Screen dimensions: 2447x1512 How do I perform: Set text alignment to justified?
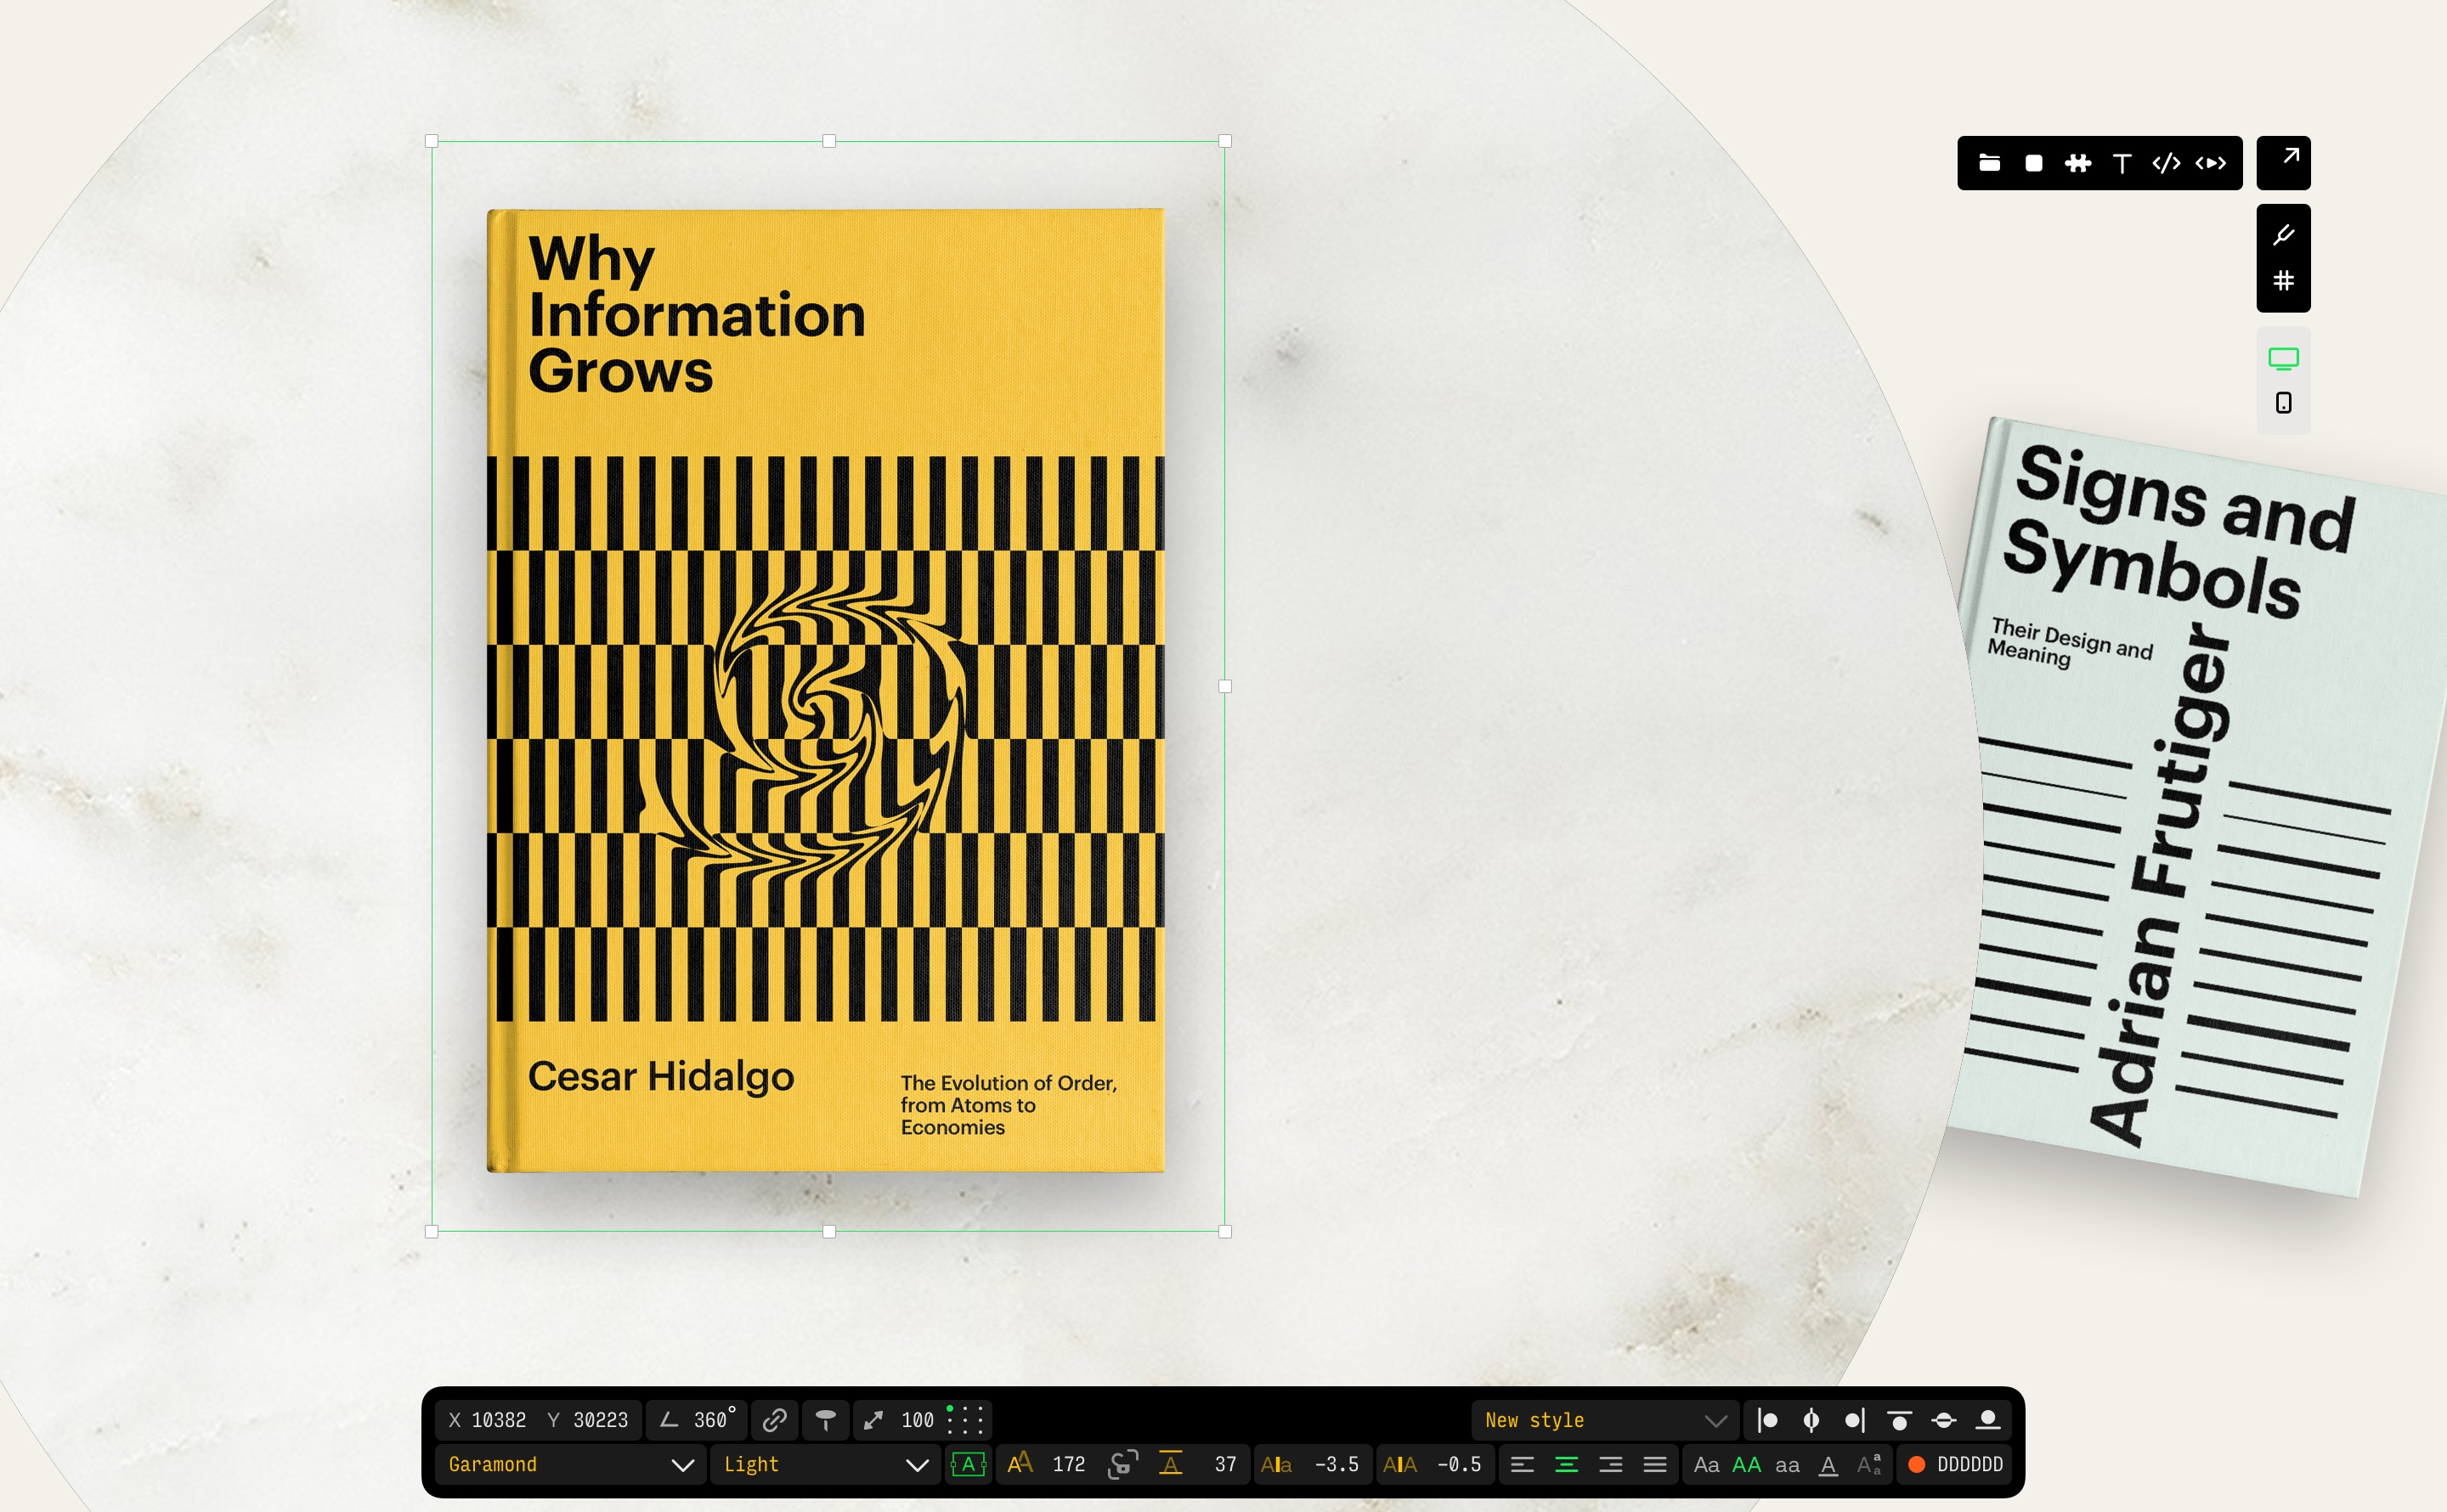point(1655,1465)
